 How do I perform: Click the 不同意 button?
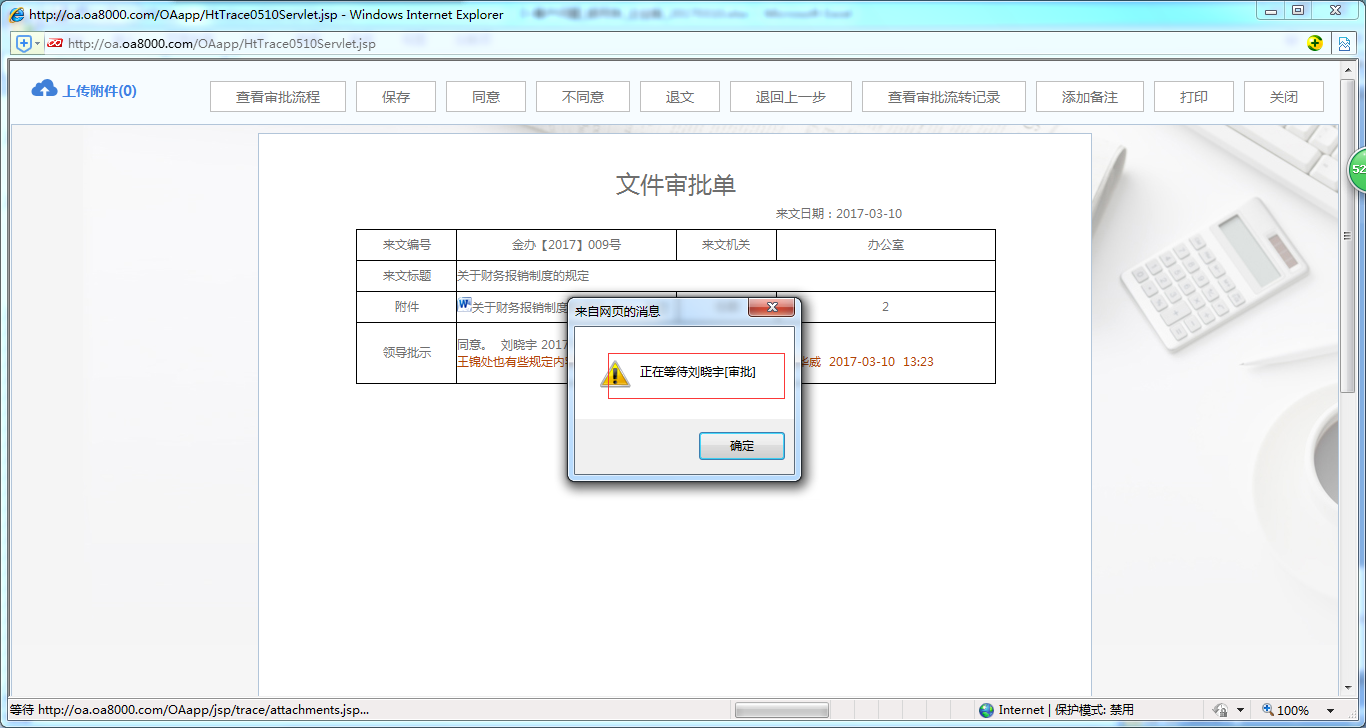(x=583, y=97)
